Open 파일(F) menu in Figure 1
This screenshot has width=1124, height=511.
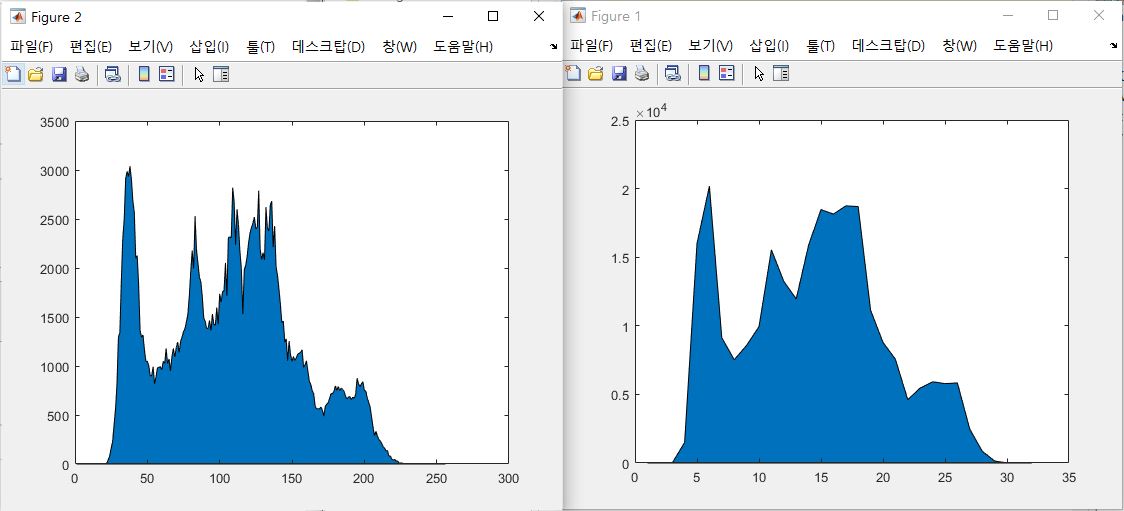click(x=591, y=46)
